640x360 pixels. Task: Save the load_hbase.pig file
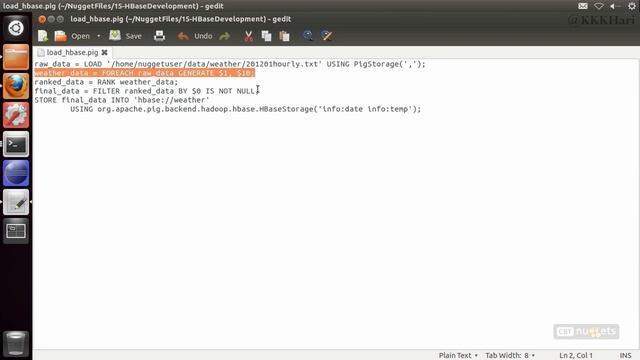point(125,36)
